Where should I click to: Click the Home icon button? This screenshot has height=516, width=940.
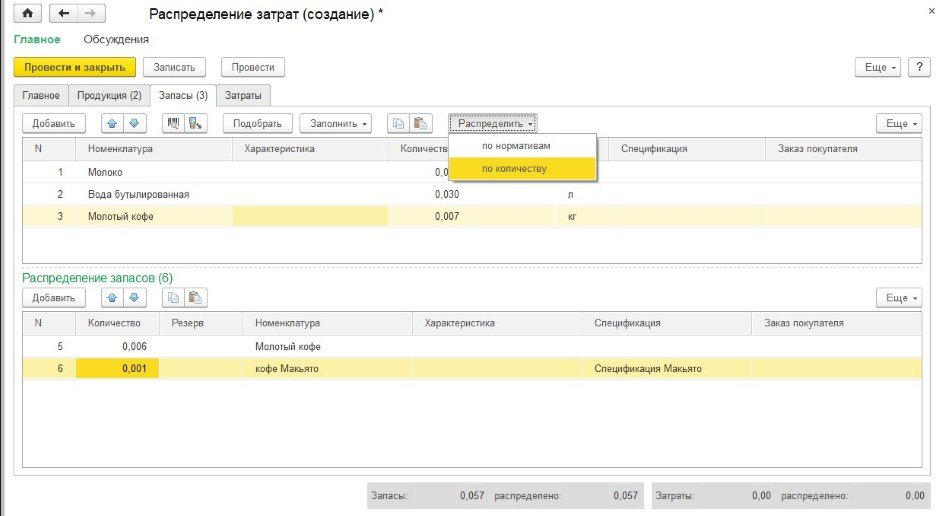26,14
